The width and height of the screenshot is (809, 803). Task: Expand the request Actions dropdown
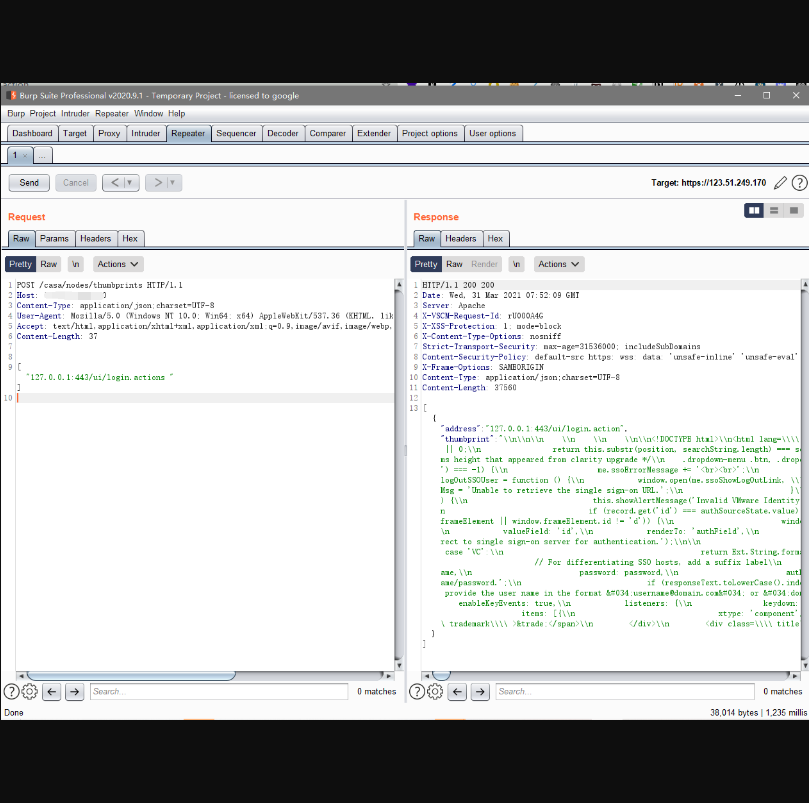(118, 264)
